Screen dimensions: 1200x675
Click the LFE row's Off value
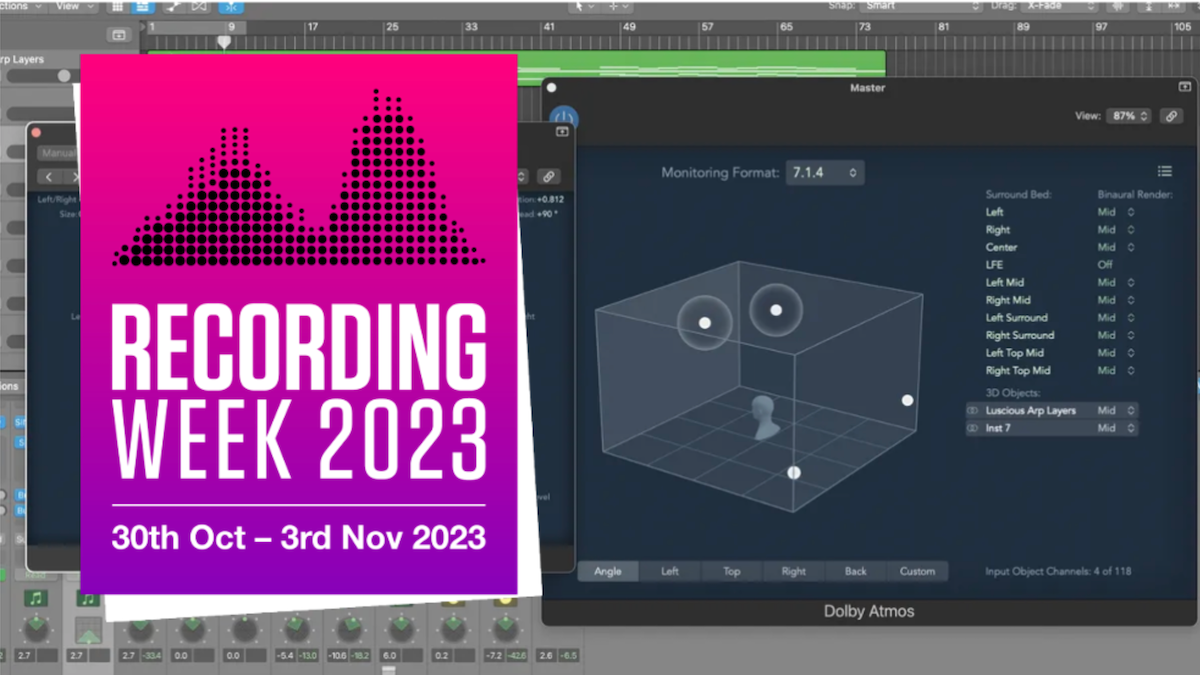point(1105,265)
